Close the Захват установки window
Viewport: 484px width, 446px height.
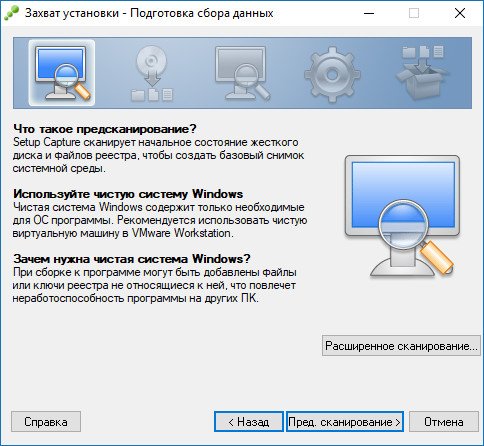click(x=460, y=13)
